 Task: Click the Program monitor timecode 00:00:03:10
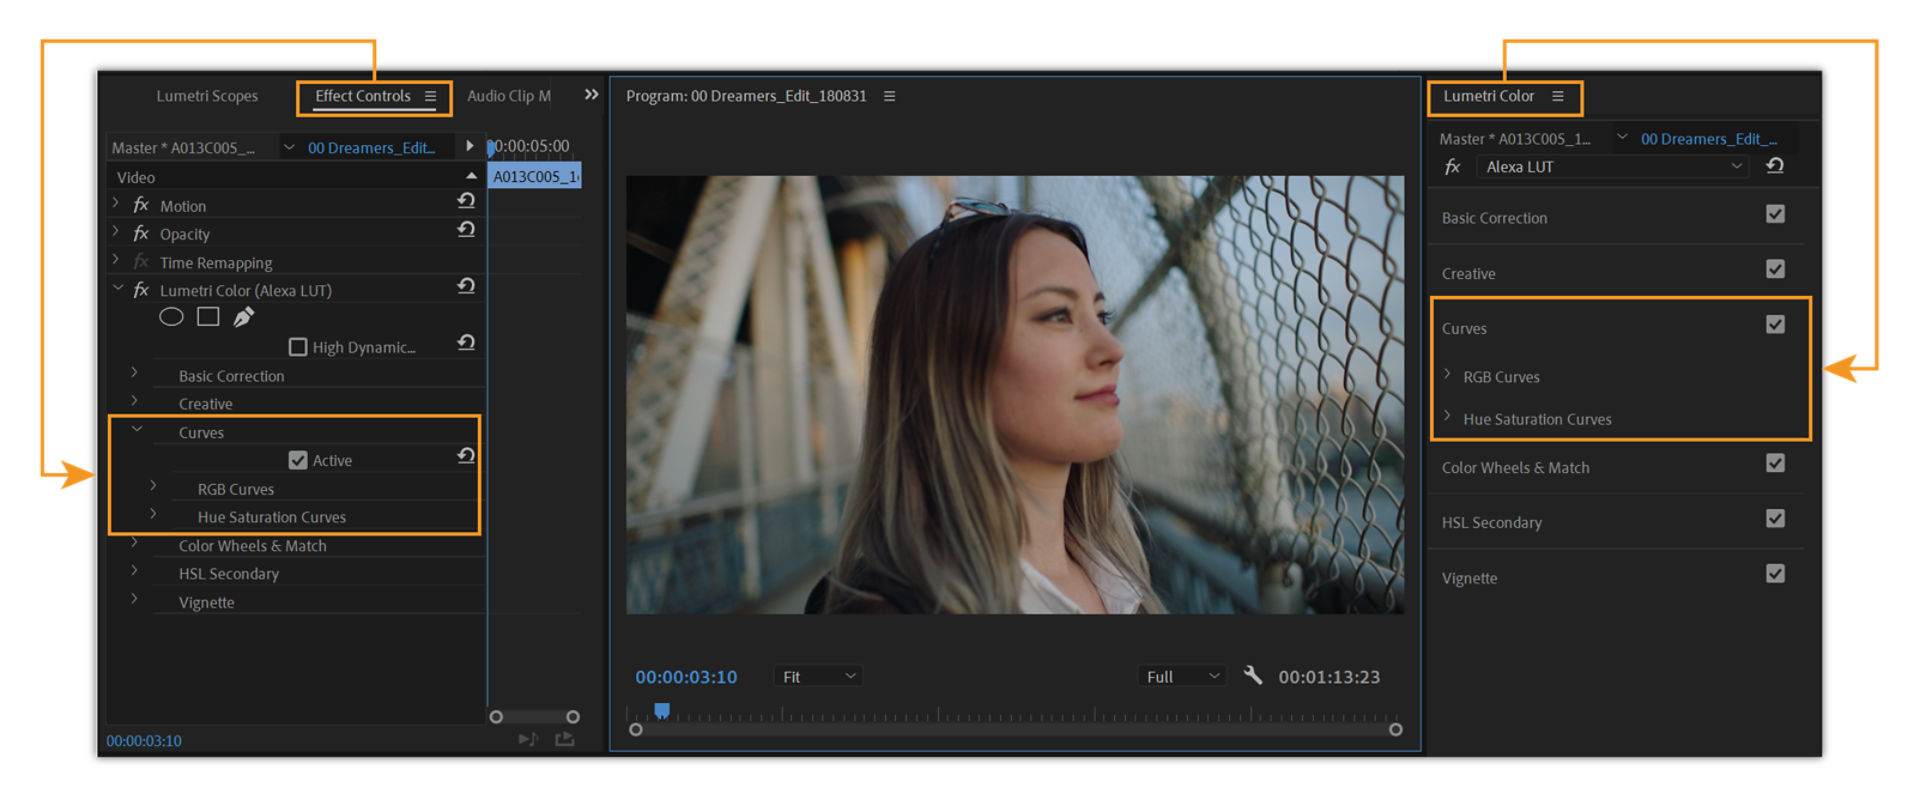pyautogui.click(x=686, y=677)
